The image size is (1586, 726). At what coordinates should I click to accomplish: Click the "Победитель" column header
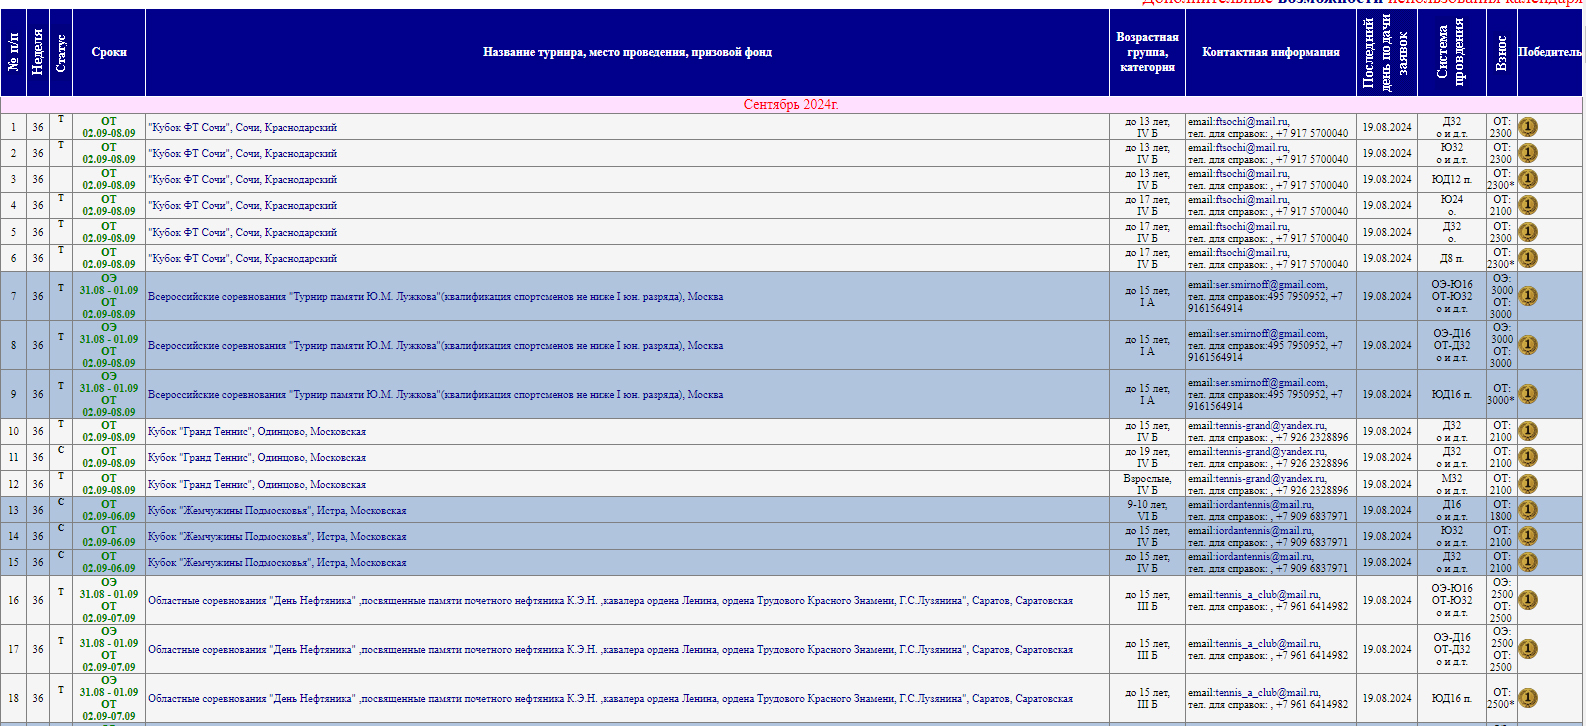tap(1550, 52)
